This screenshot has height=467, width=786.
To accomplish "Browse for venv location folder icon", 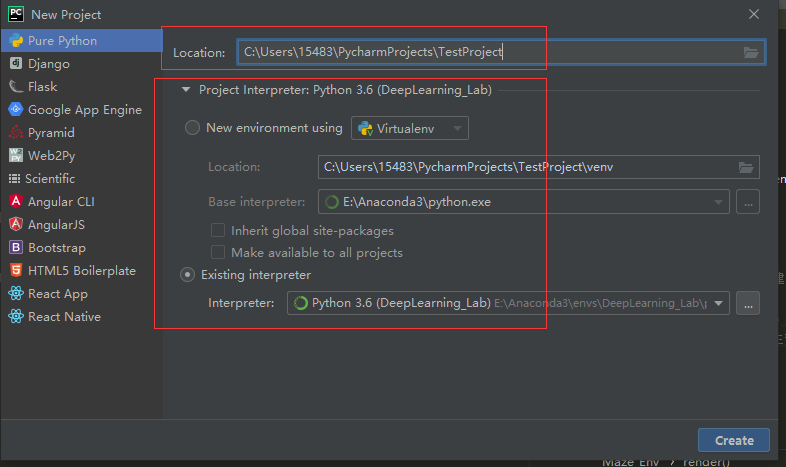I will click(746, 167).
